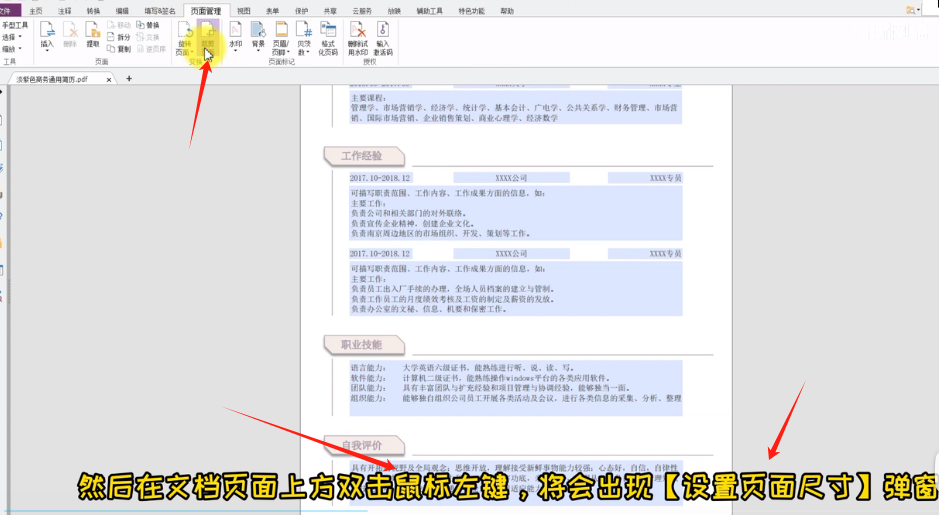
Task: Switch to the 主页 home tab
Action: point(36,11)
